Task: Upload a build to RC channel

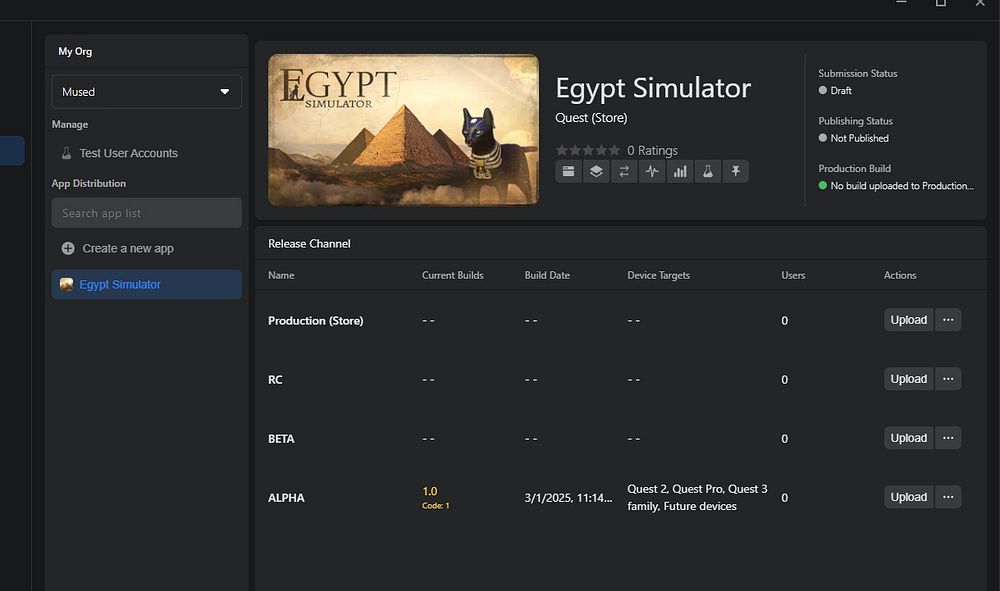Action: (908, 379)
